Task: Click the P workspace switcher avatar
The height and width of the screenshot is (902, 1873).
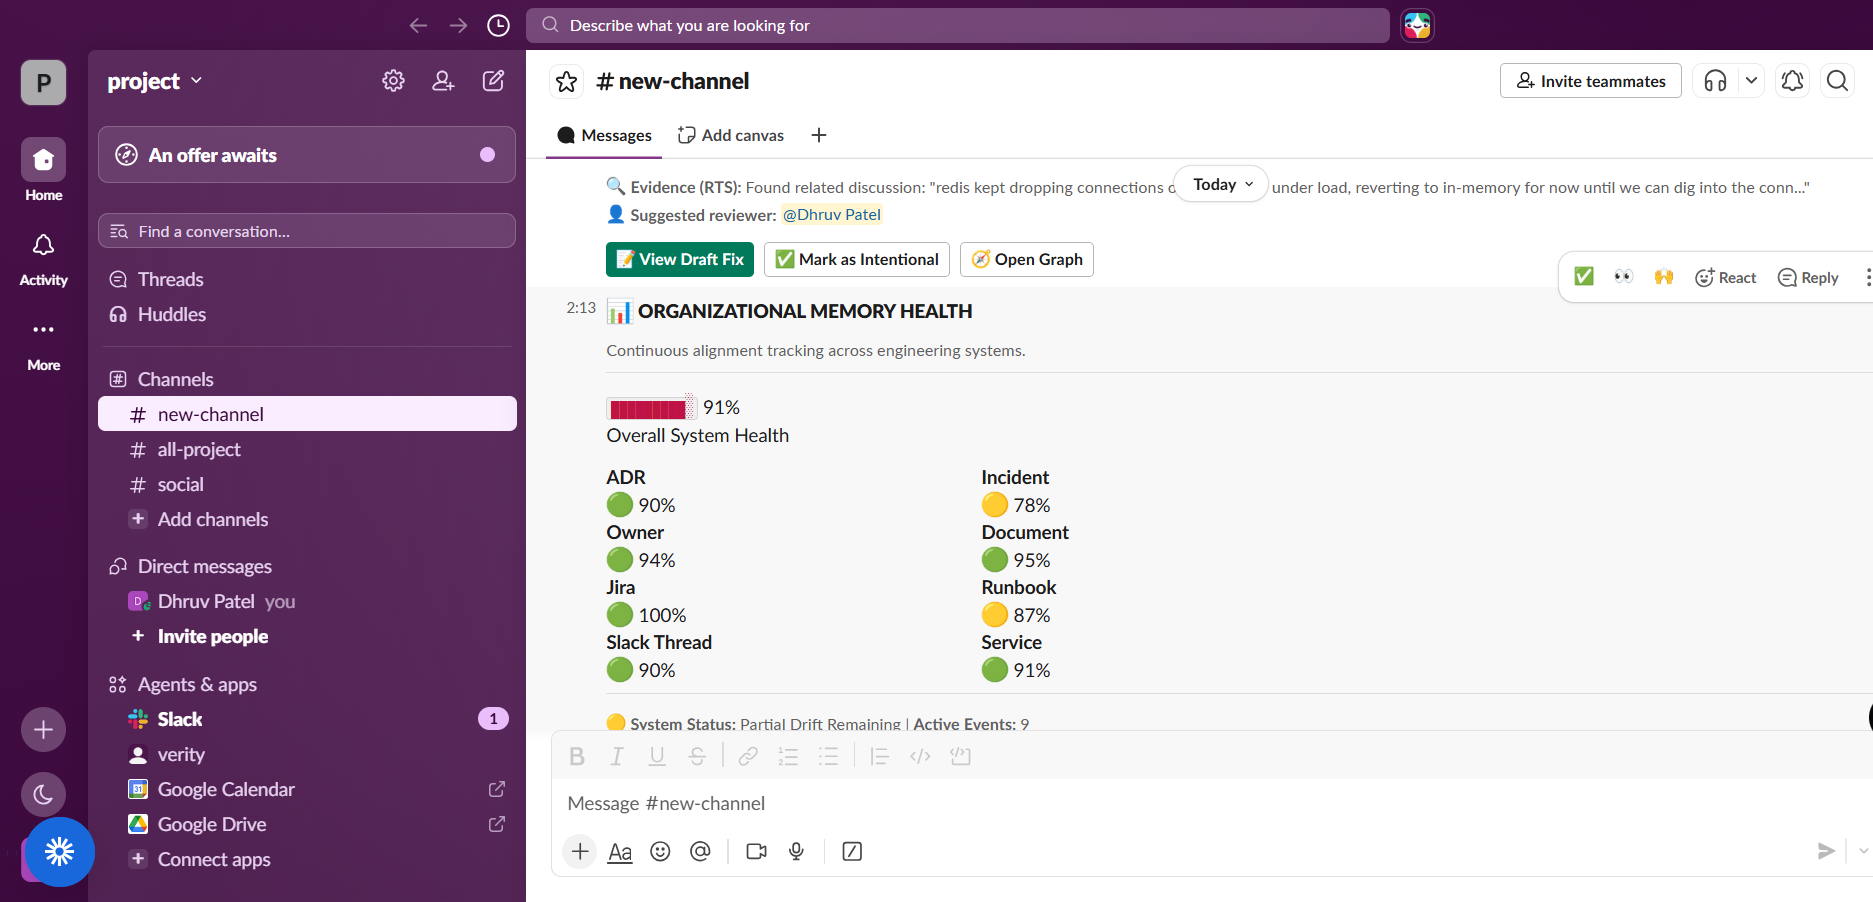Action: pos(44,82)
